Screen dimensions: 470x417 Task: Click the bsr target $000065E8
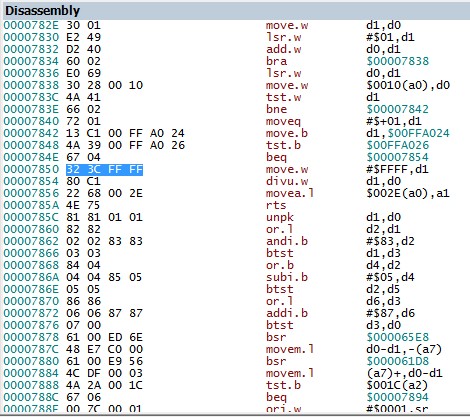click(x=397, y=337)
